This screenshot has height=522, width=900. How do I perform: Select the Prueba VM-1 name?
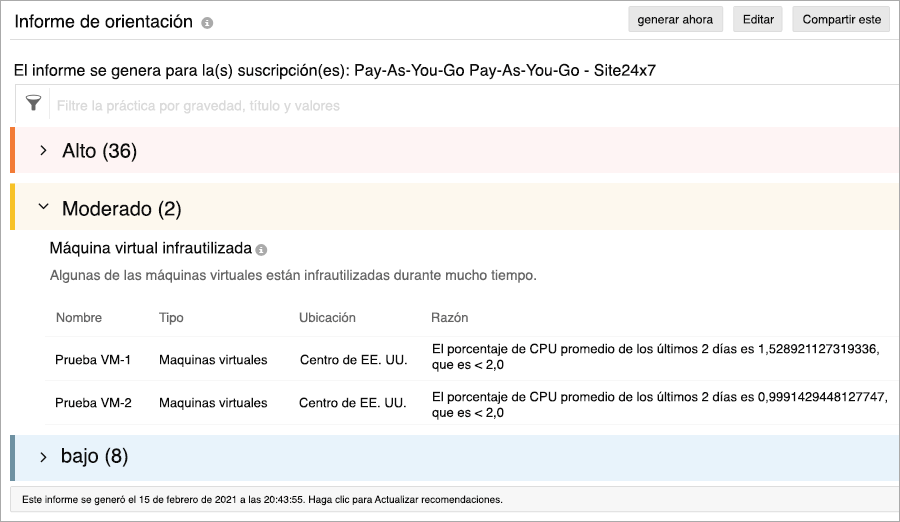coord(93,360)
